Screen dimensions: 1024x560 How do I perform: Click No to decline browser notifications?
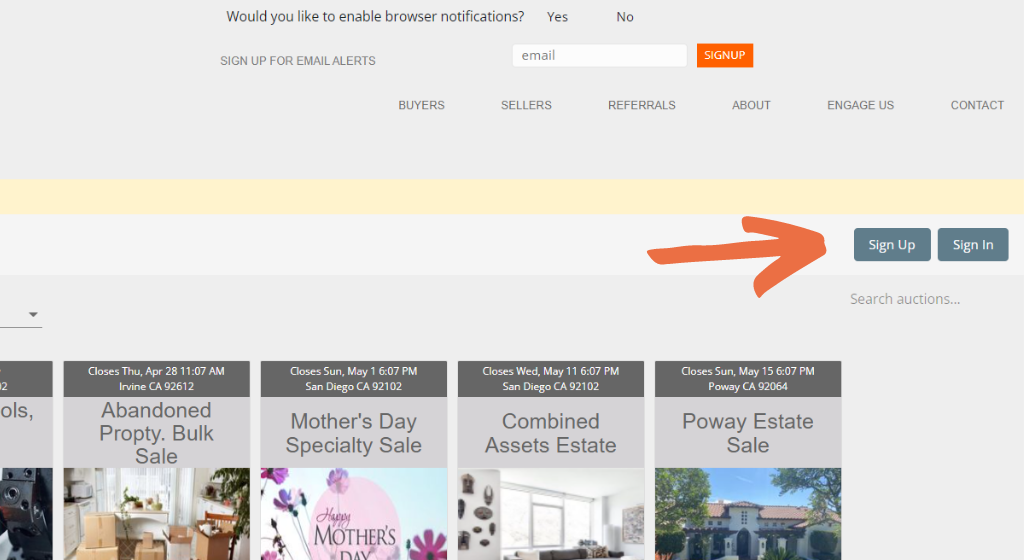tap(625, 17)
